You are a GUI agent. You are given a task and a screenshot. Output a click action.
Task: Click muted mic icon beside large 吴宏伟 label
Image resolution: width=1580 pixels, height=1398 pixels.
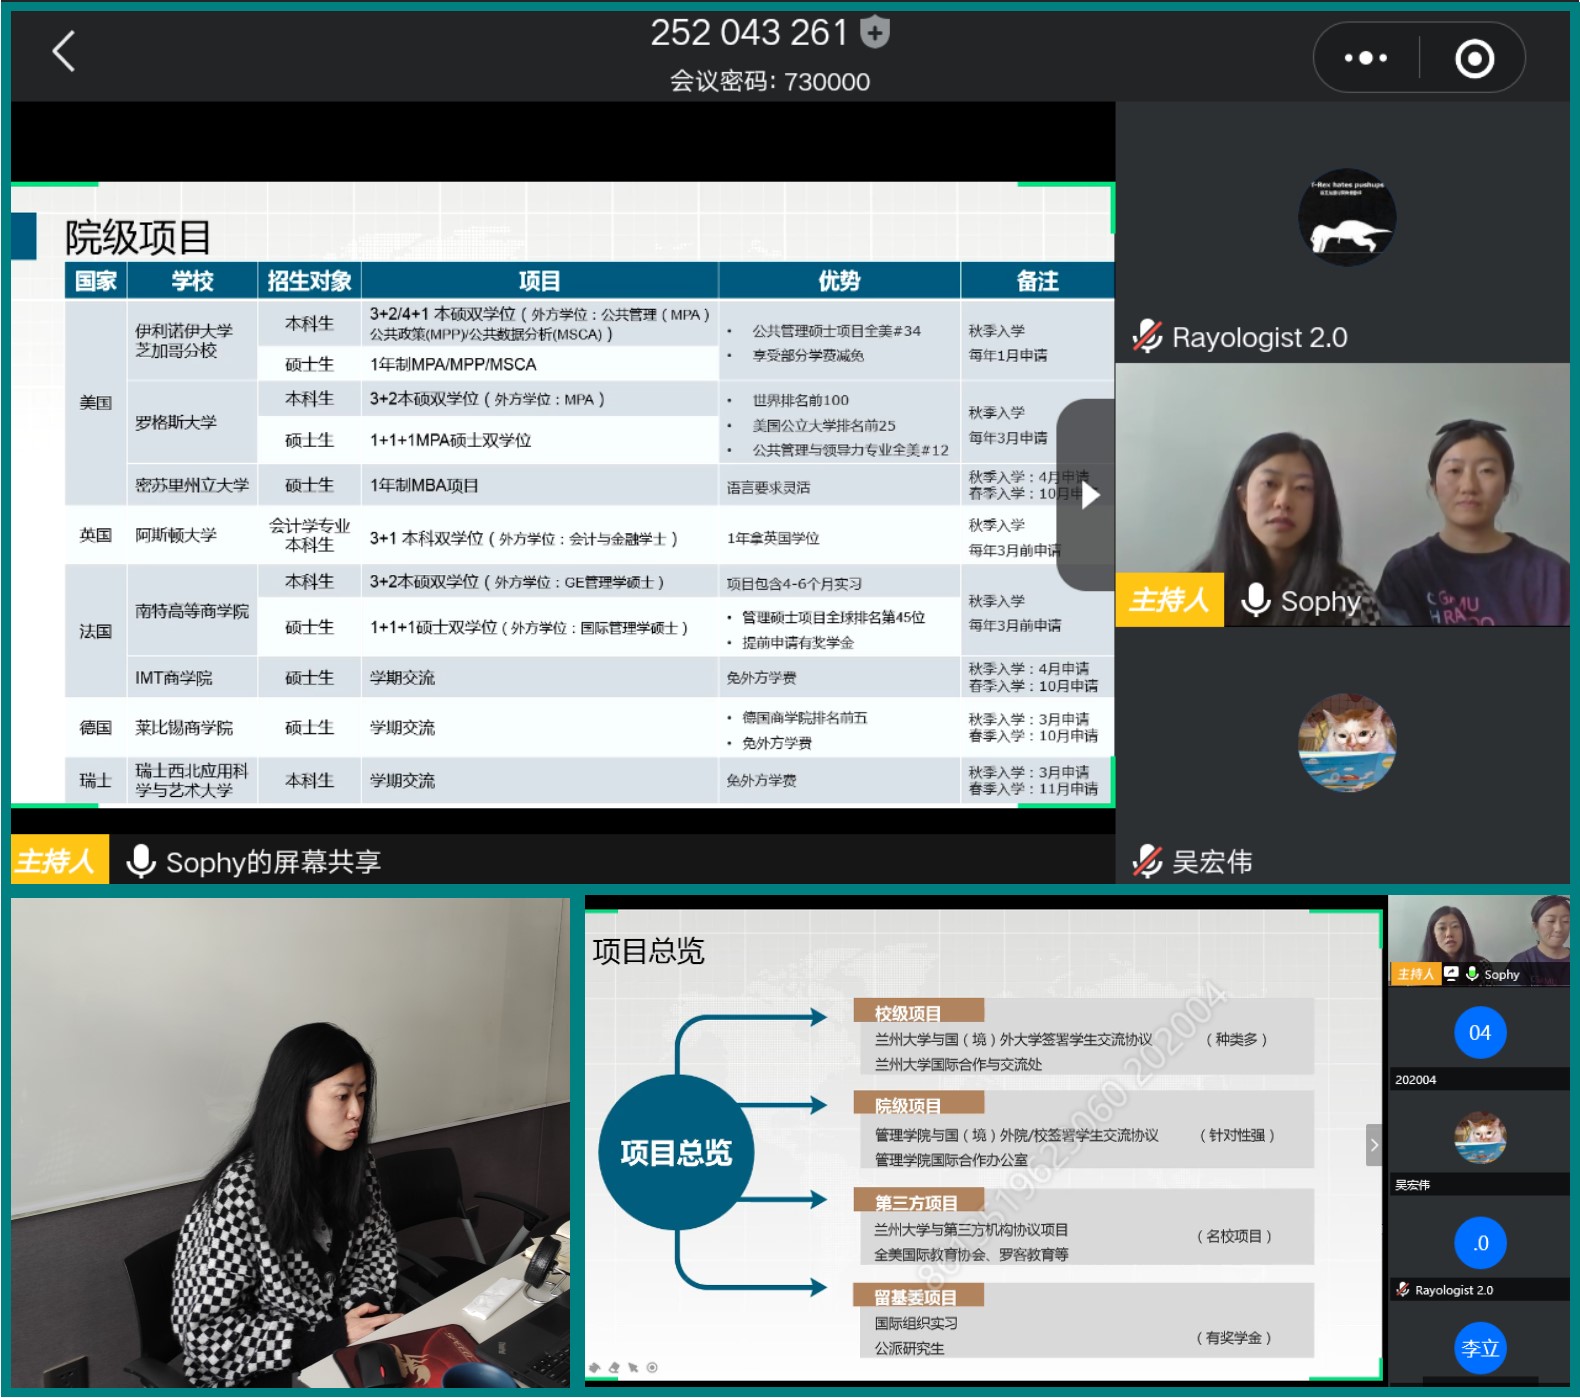[x=1147, y=861]
